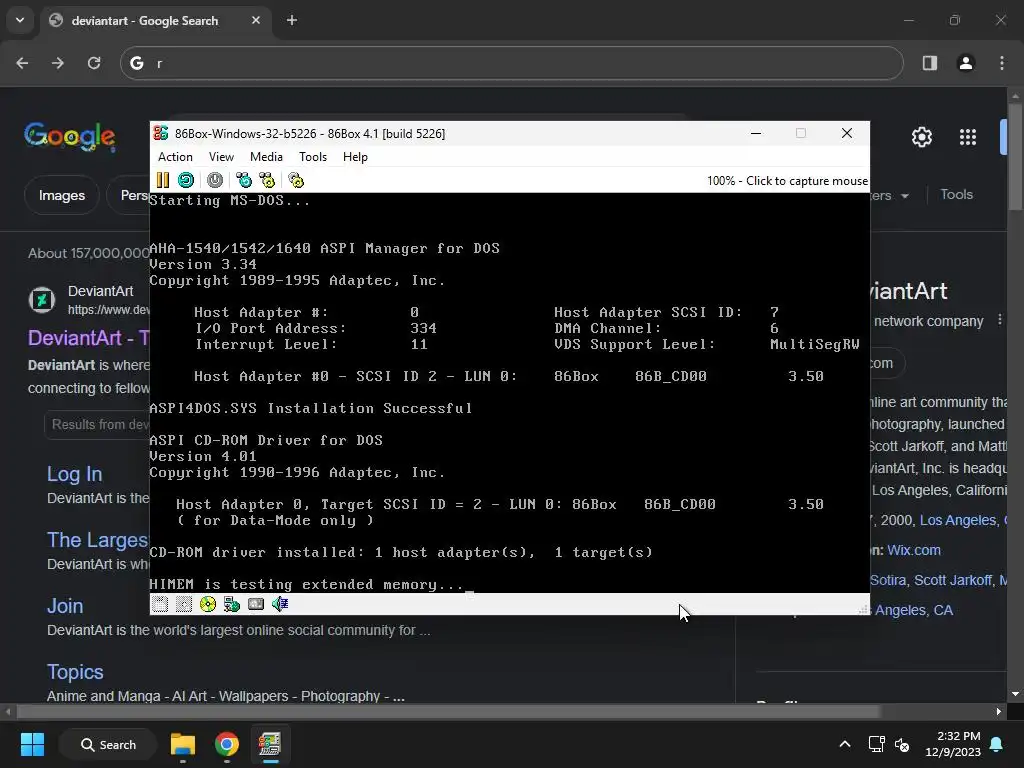Click '100% - Click to capture mouse' status text
Screen dimensions: 1024x768
point(787,181)
